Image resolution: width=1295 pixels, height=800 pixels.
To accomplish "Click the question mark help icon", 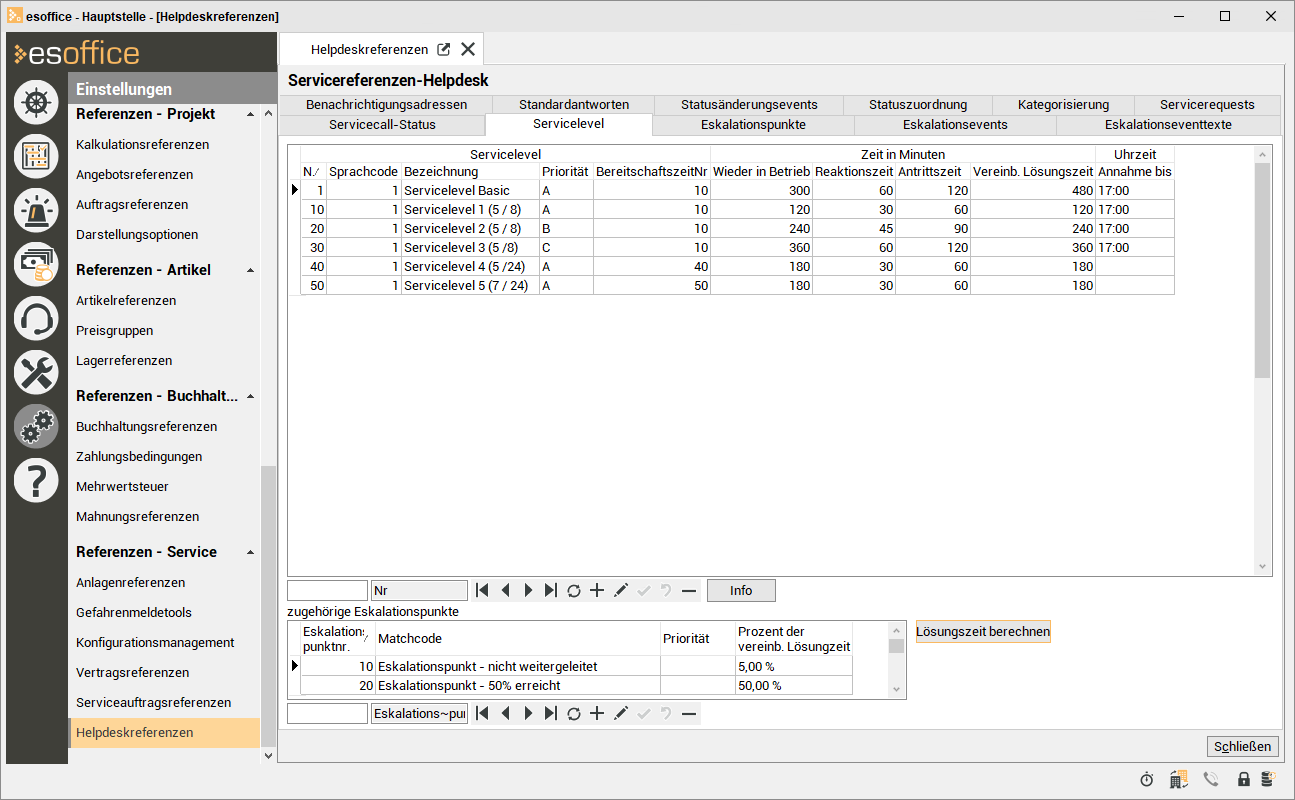I will click(x=36, y=481).
